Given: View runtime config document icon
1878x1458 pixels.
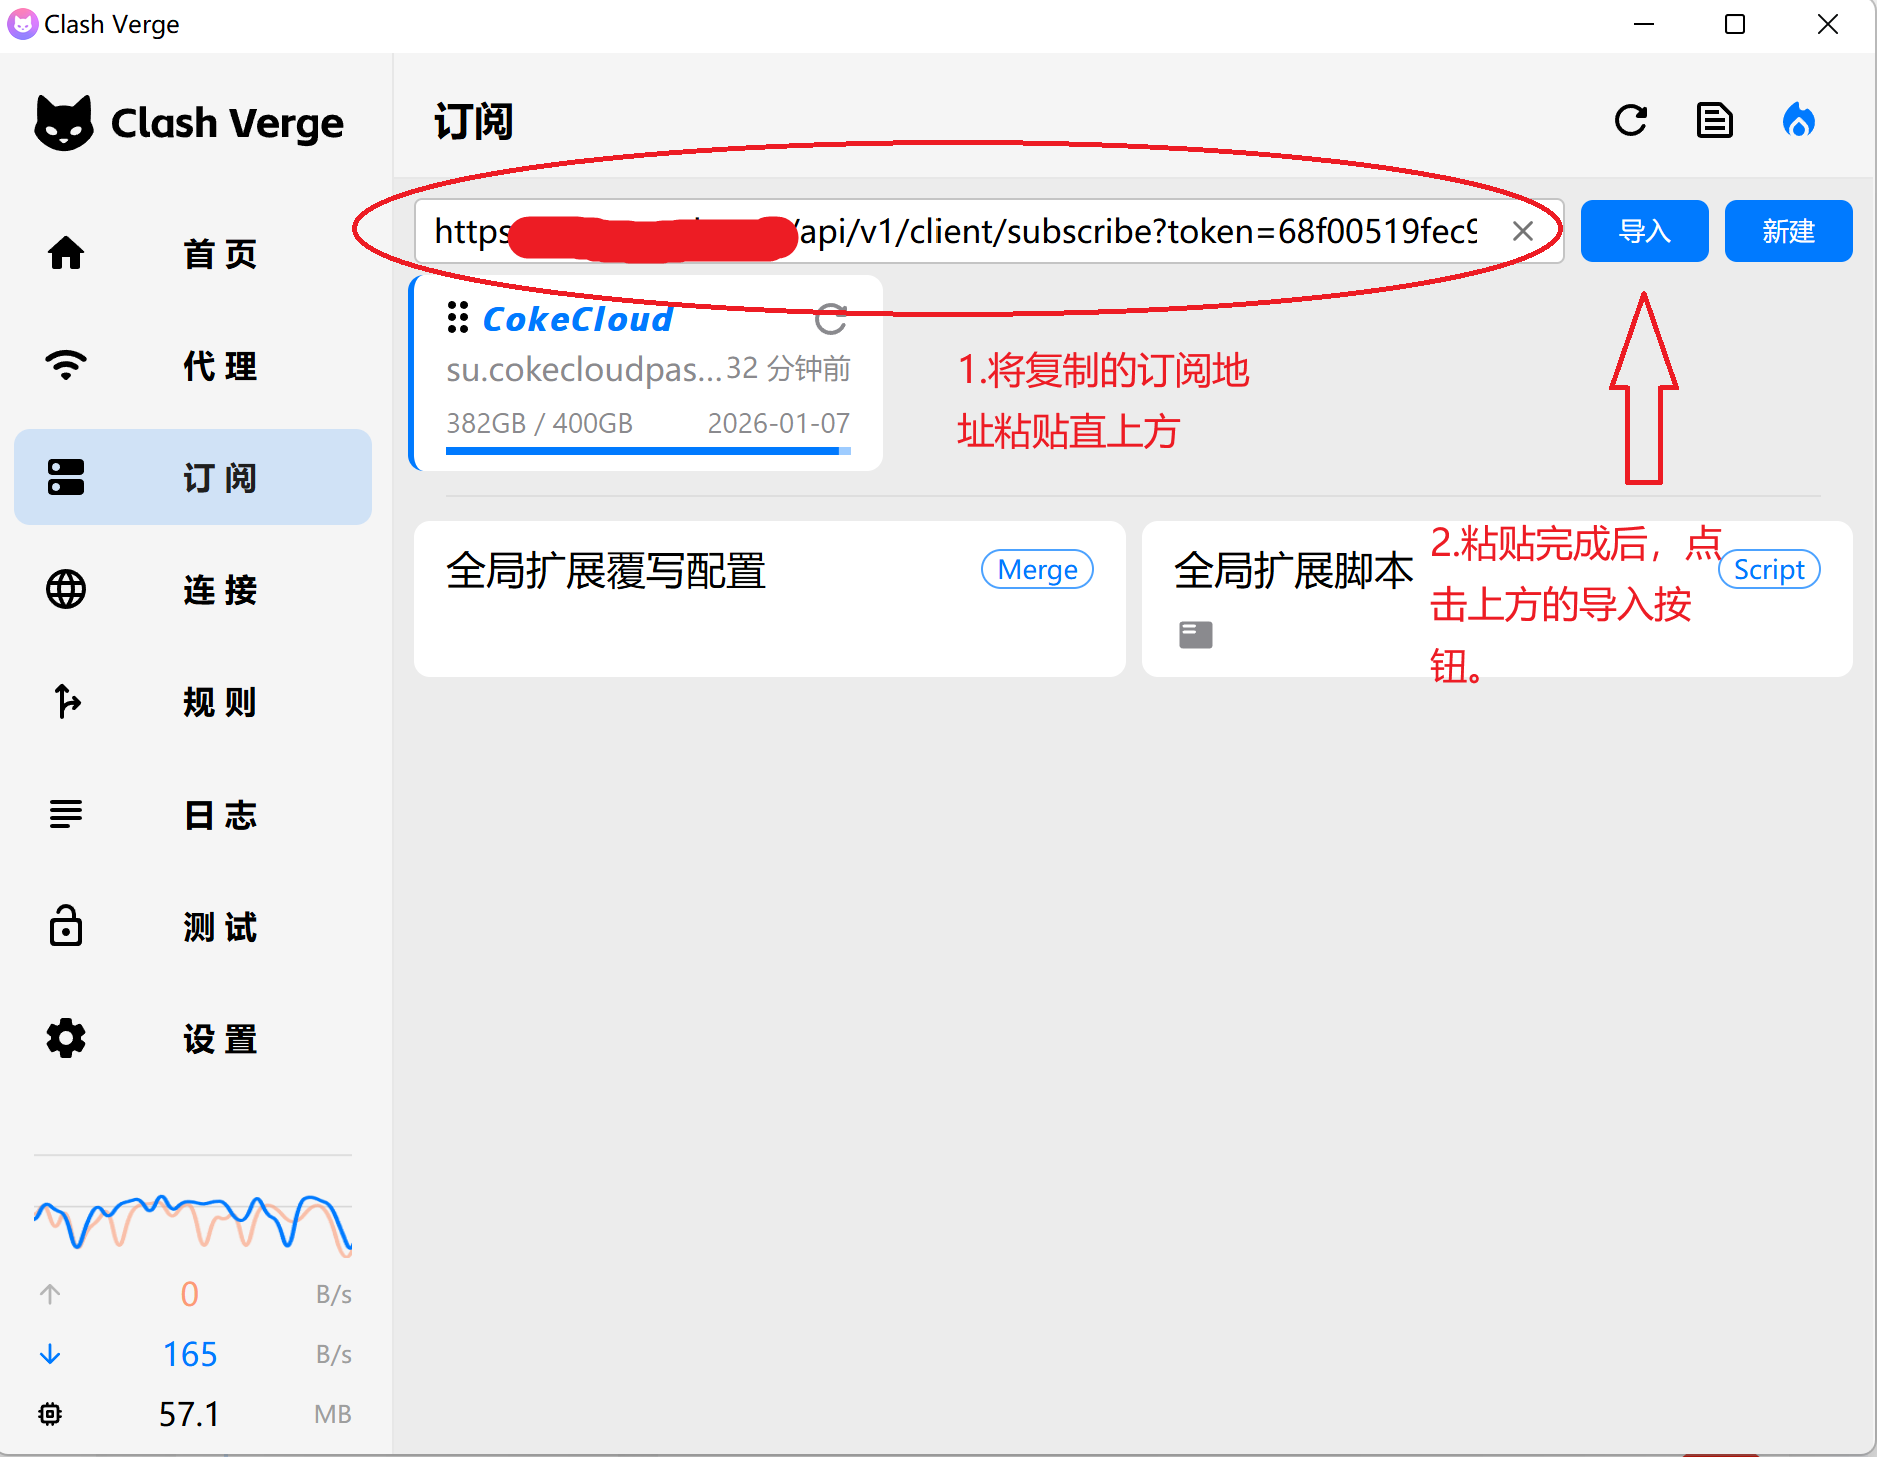Looking at the screenshot, I should (1715, 121).
